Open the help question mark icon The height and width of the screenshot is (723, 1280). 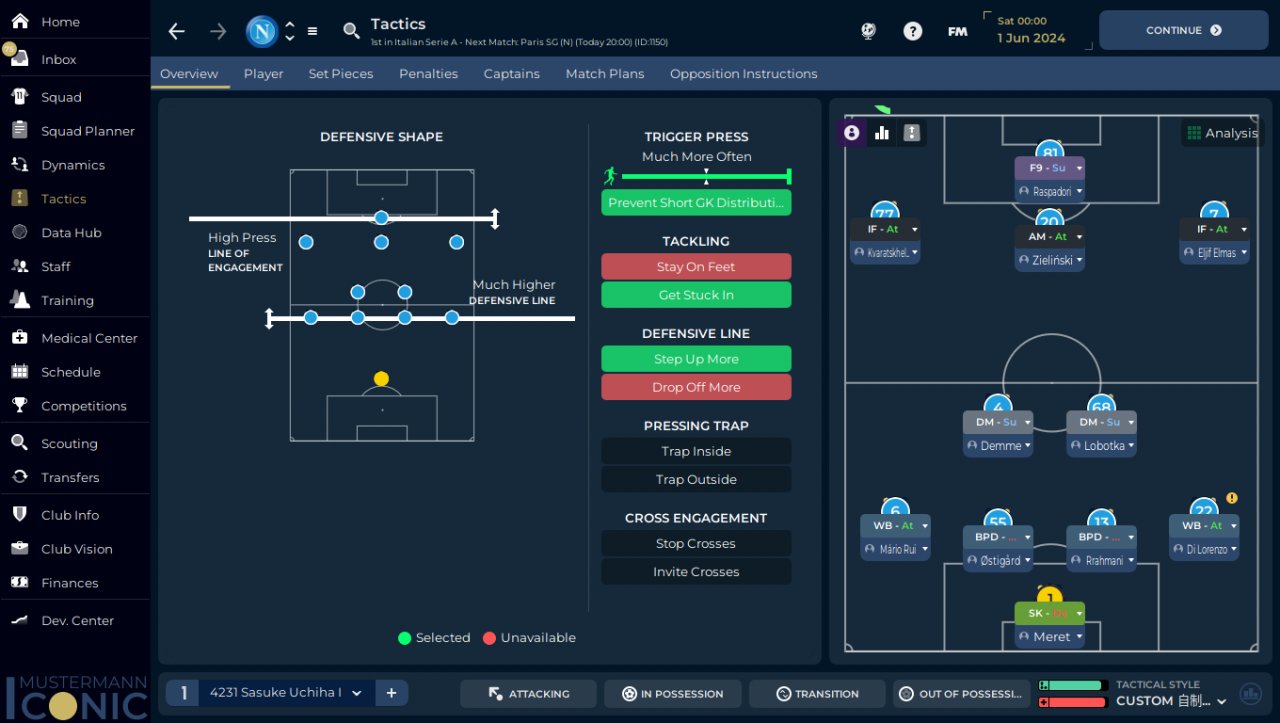coord(912,31)
